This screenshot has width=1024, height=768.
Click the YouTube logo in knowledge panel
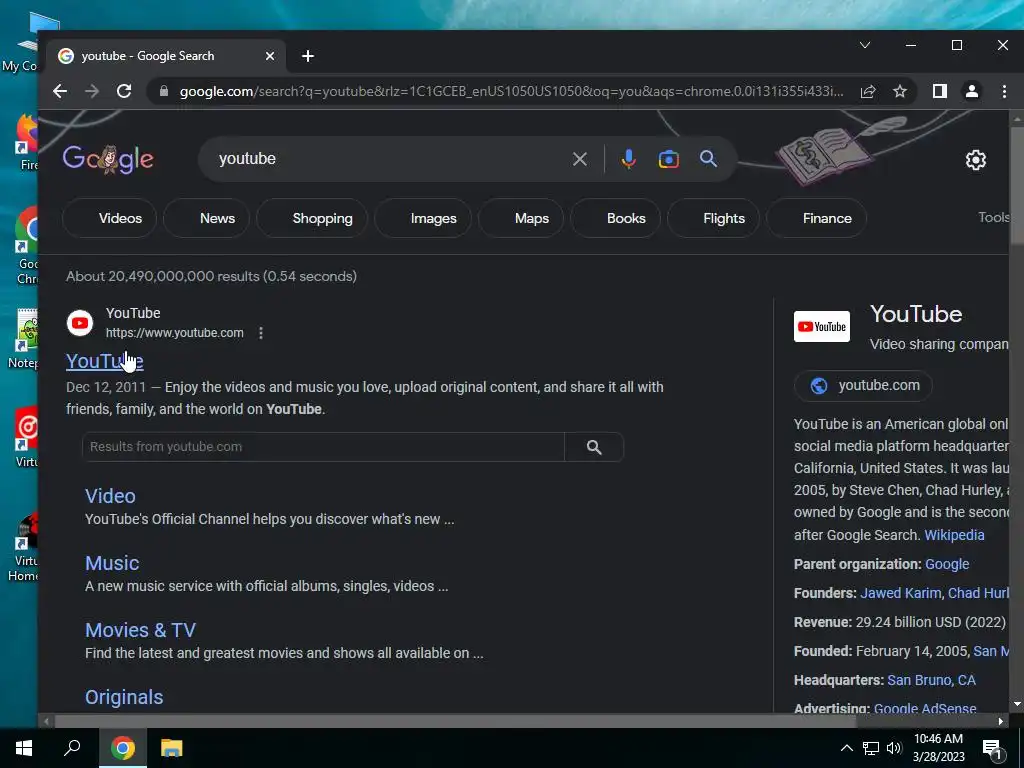(822, 327)
